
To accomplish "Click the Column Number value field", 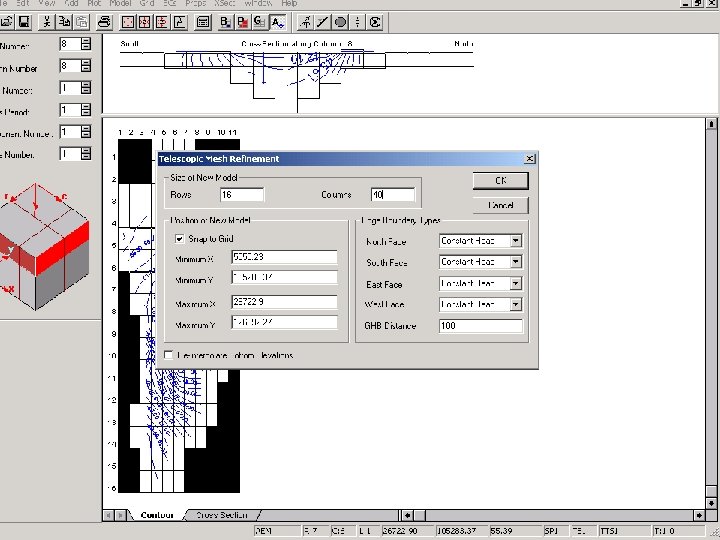I will pos(70,66).
